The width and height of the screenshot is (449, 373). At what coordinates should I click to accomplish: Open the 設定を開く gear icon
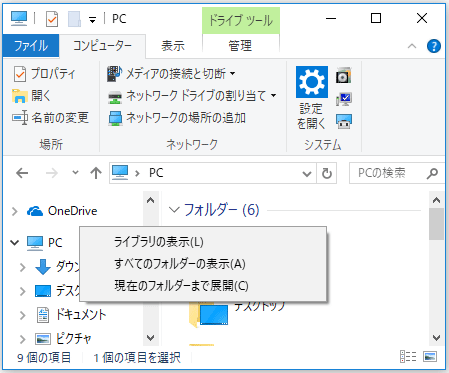pyautogui.click(x=312, y=82)
